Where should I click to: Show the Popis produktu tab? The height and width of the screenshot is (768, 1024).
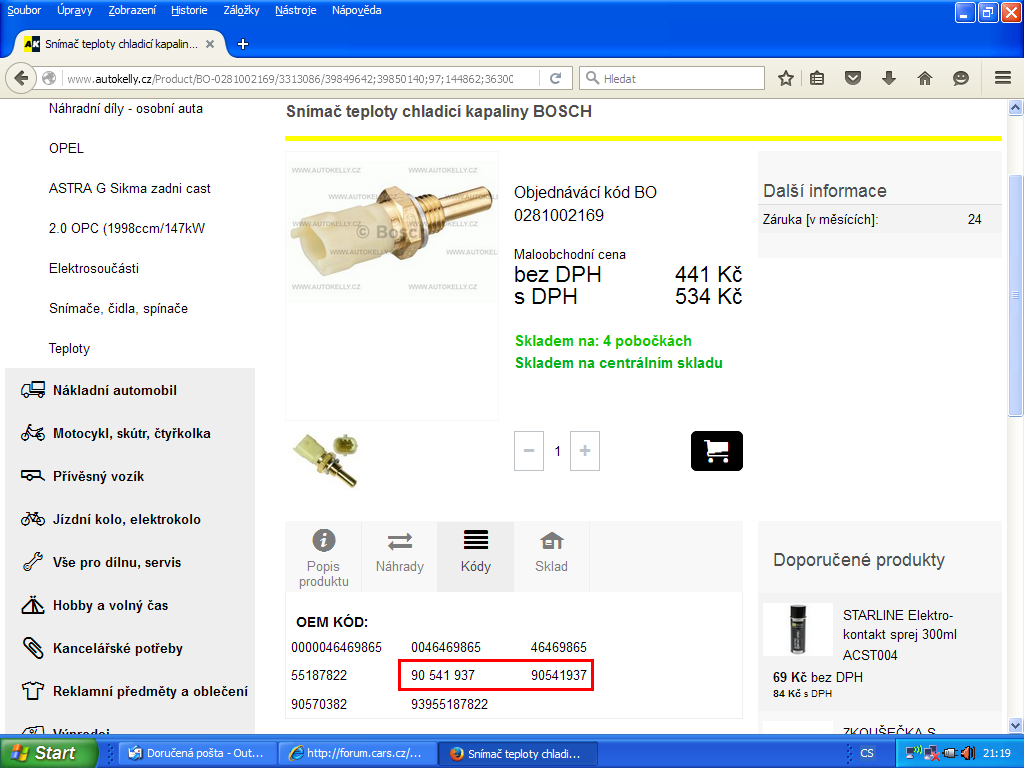pos(323,557)
